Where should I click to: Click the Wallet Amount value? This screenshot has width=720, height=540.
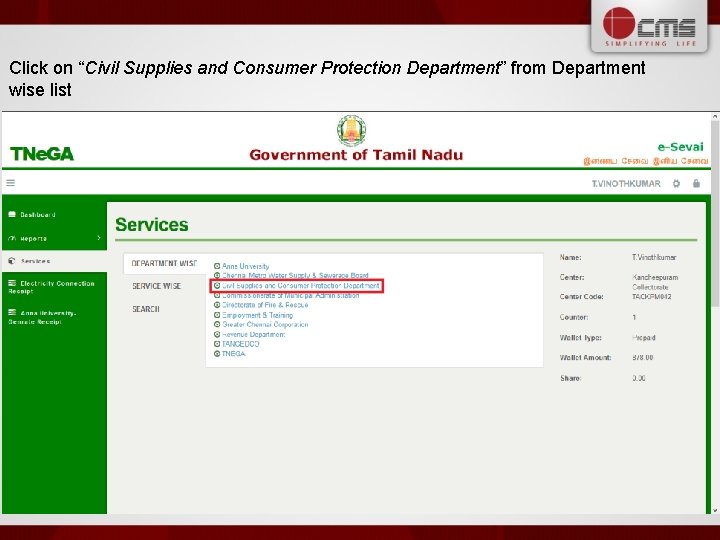click(x=642, y=357)
